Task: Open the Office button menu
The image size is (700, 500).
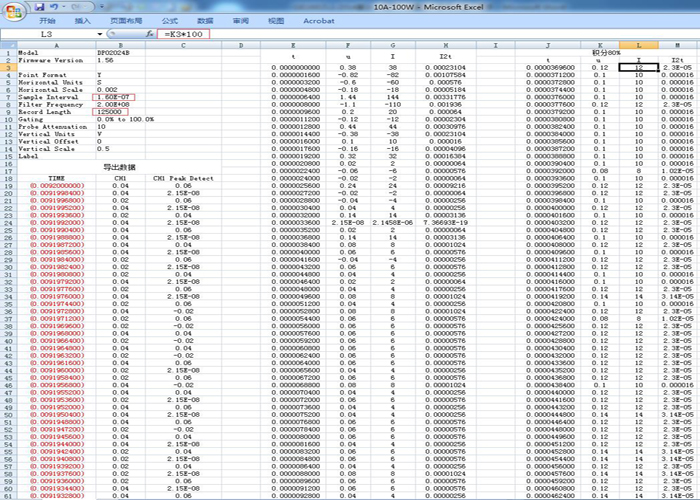Action: click(x=14, y=12)
